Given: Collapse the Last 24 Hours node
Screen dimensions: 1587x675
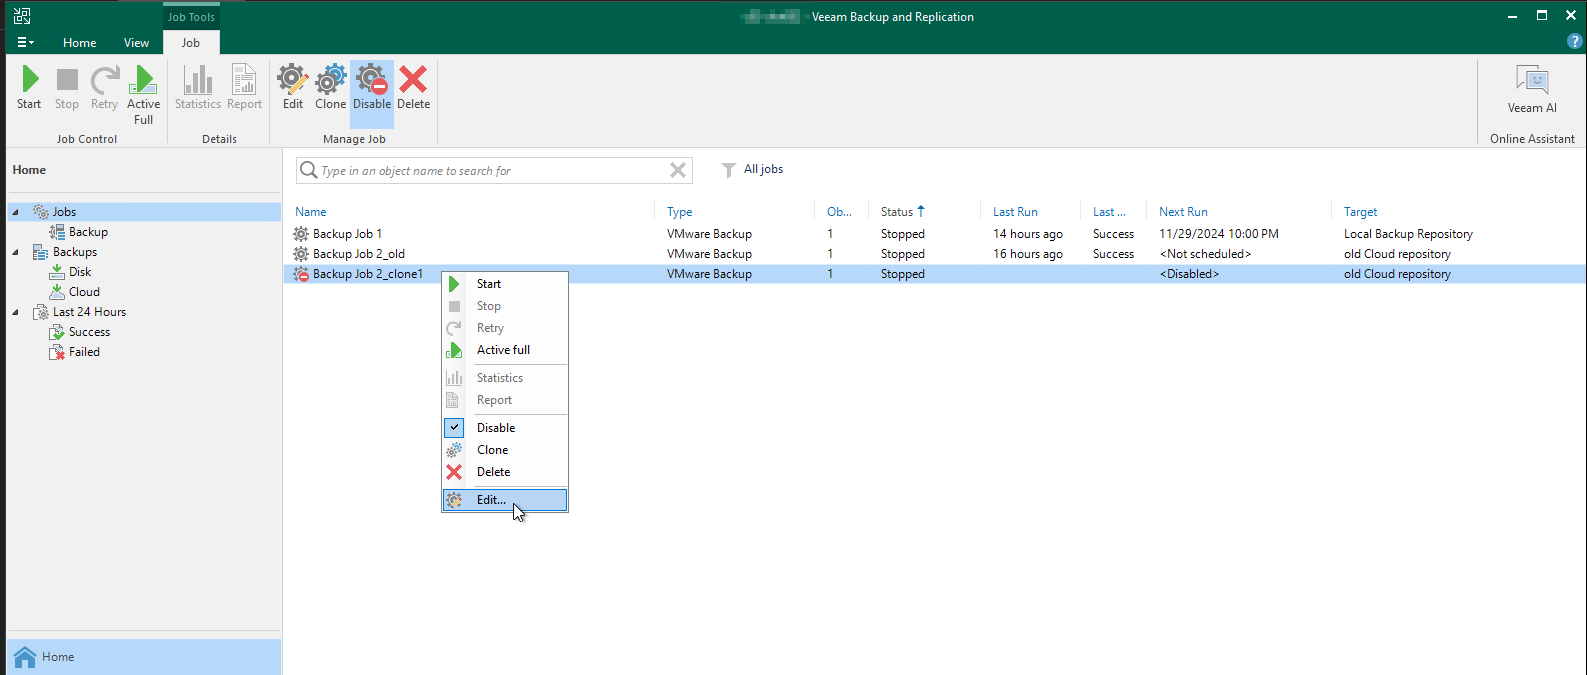Looking at the screenshot, I should pos(15,312).
